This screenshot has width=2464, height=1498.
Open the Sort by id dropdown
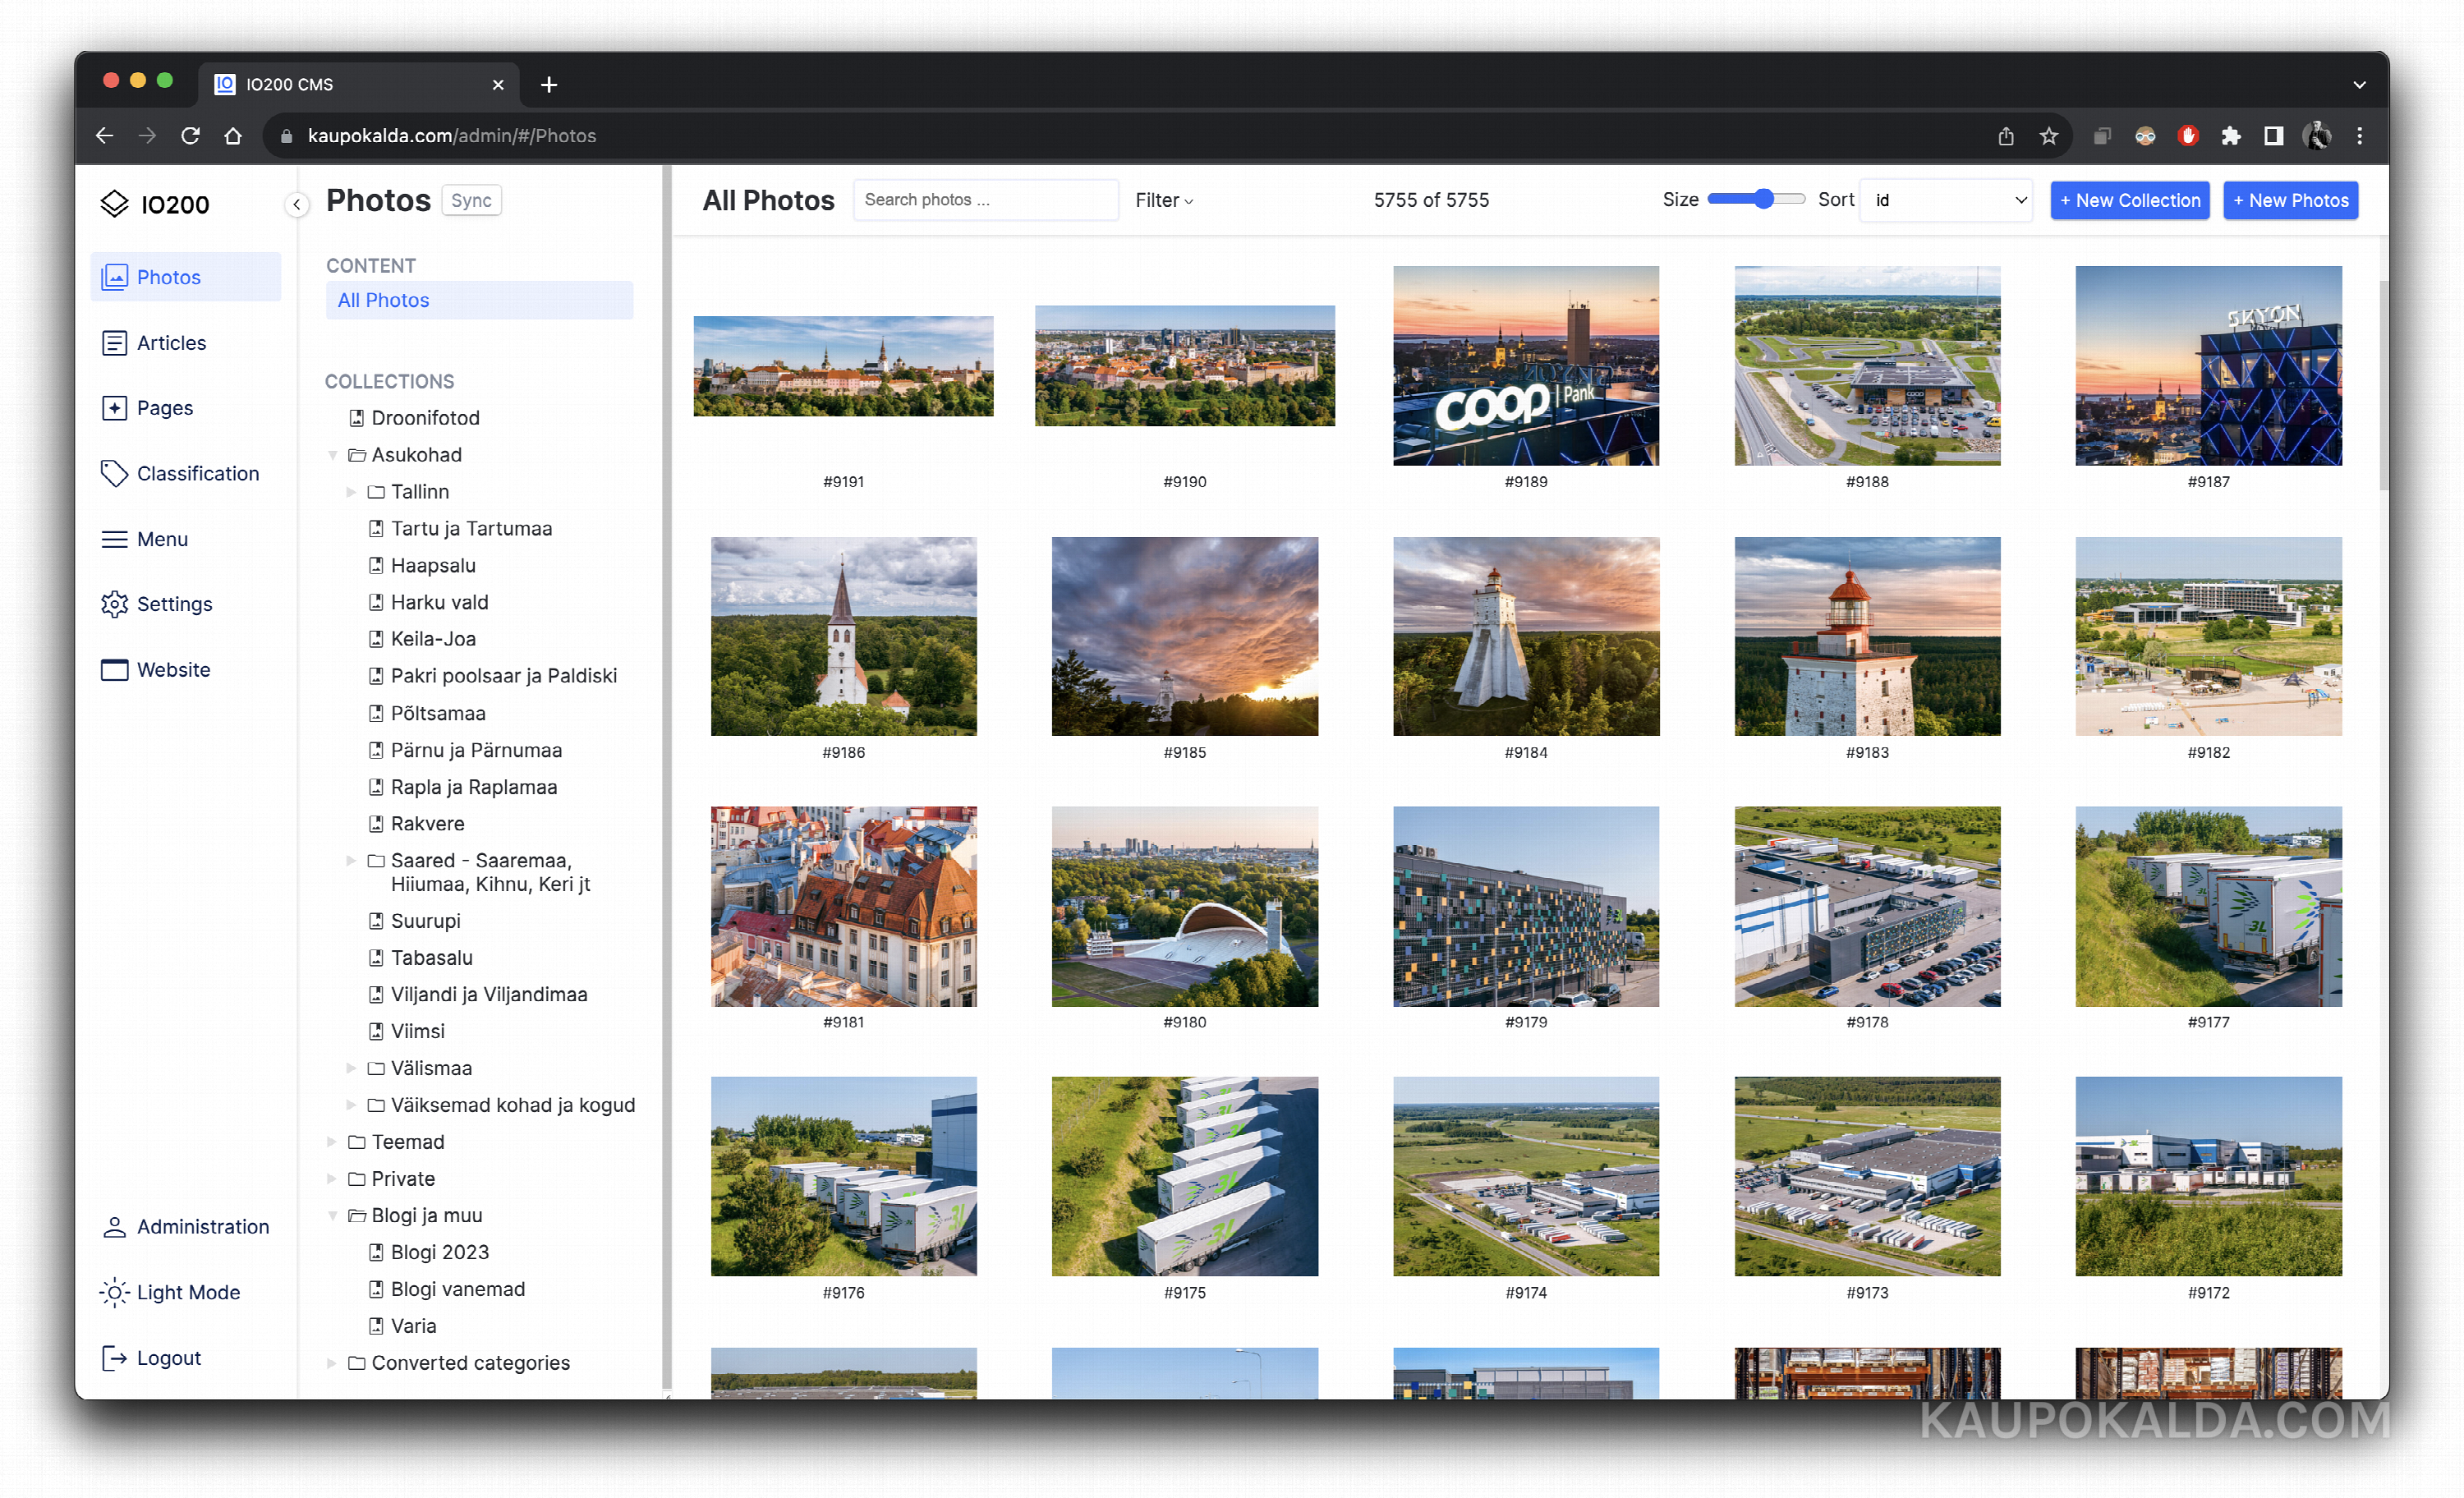(1946, 200)
